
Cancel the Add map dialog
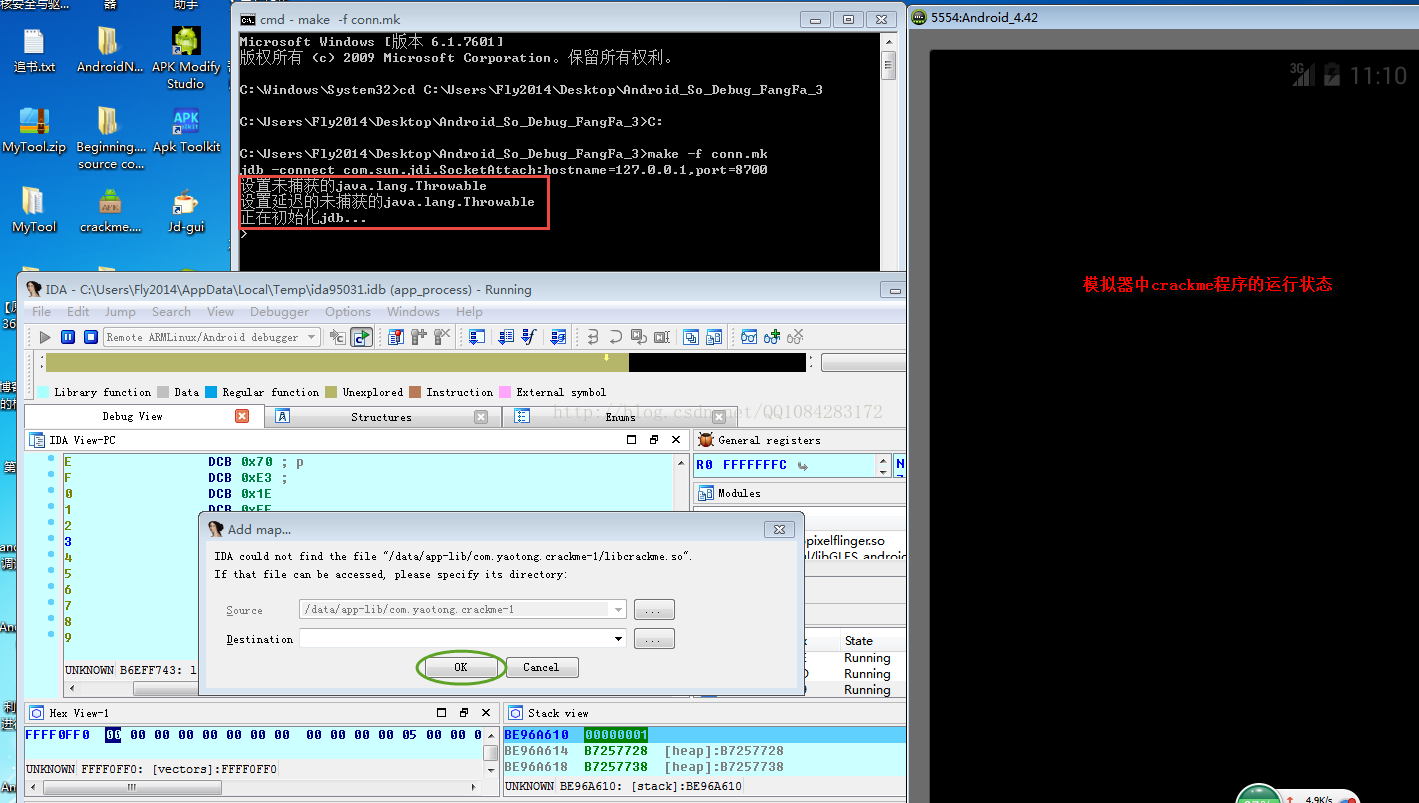point(541,667)
